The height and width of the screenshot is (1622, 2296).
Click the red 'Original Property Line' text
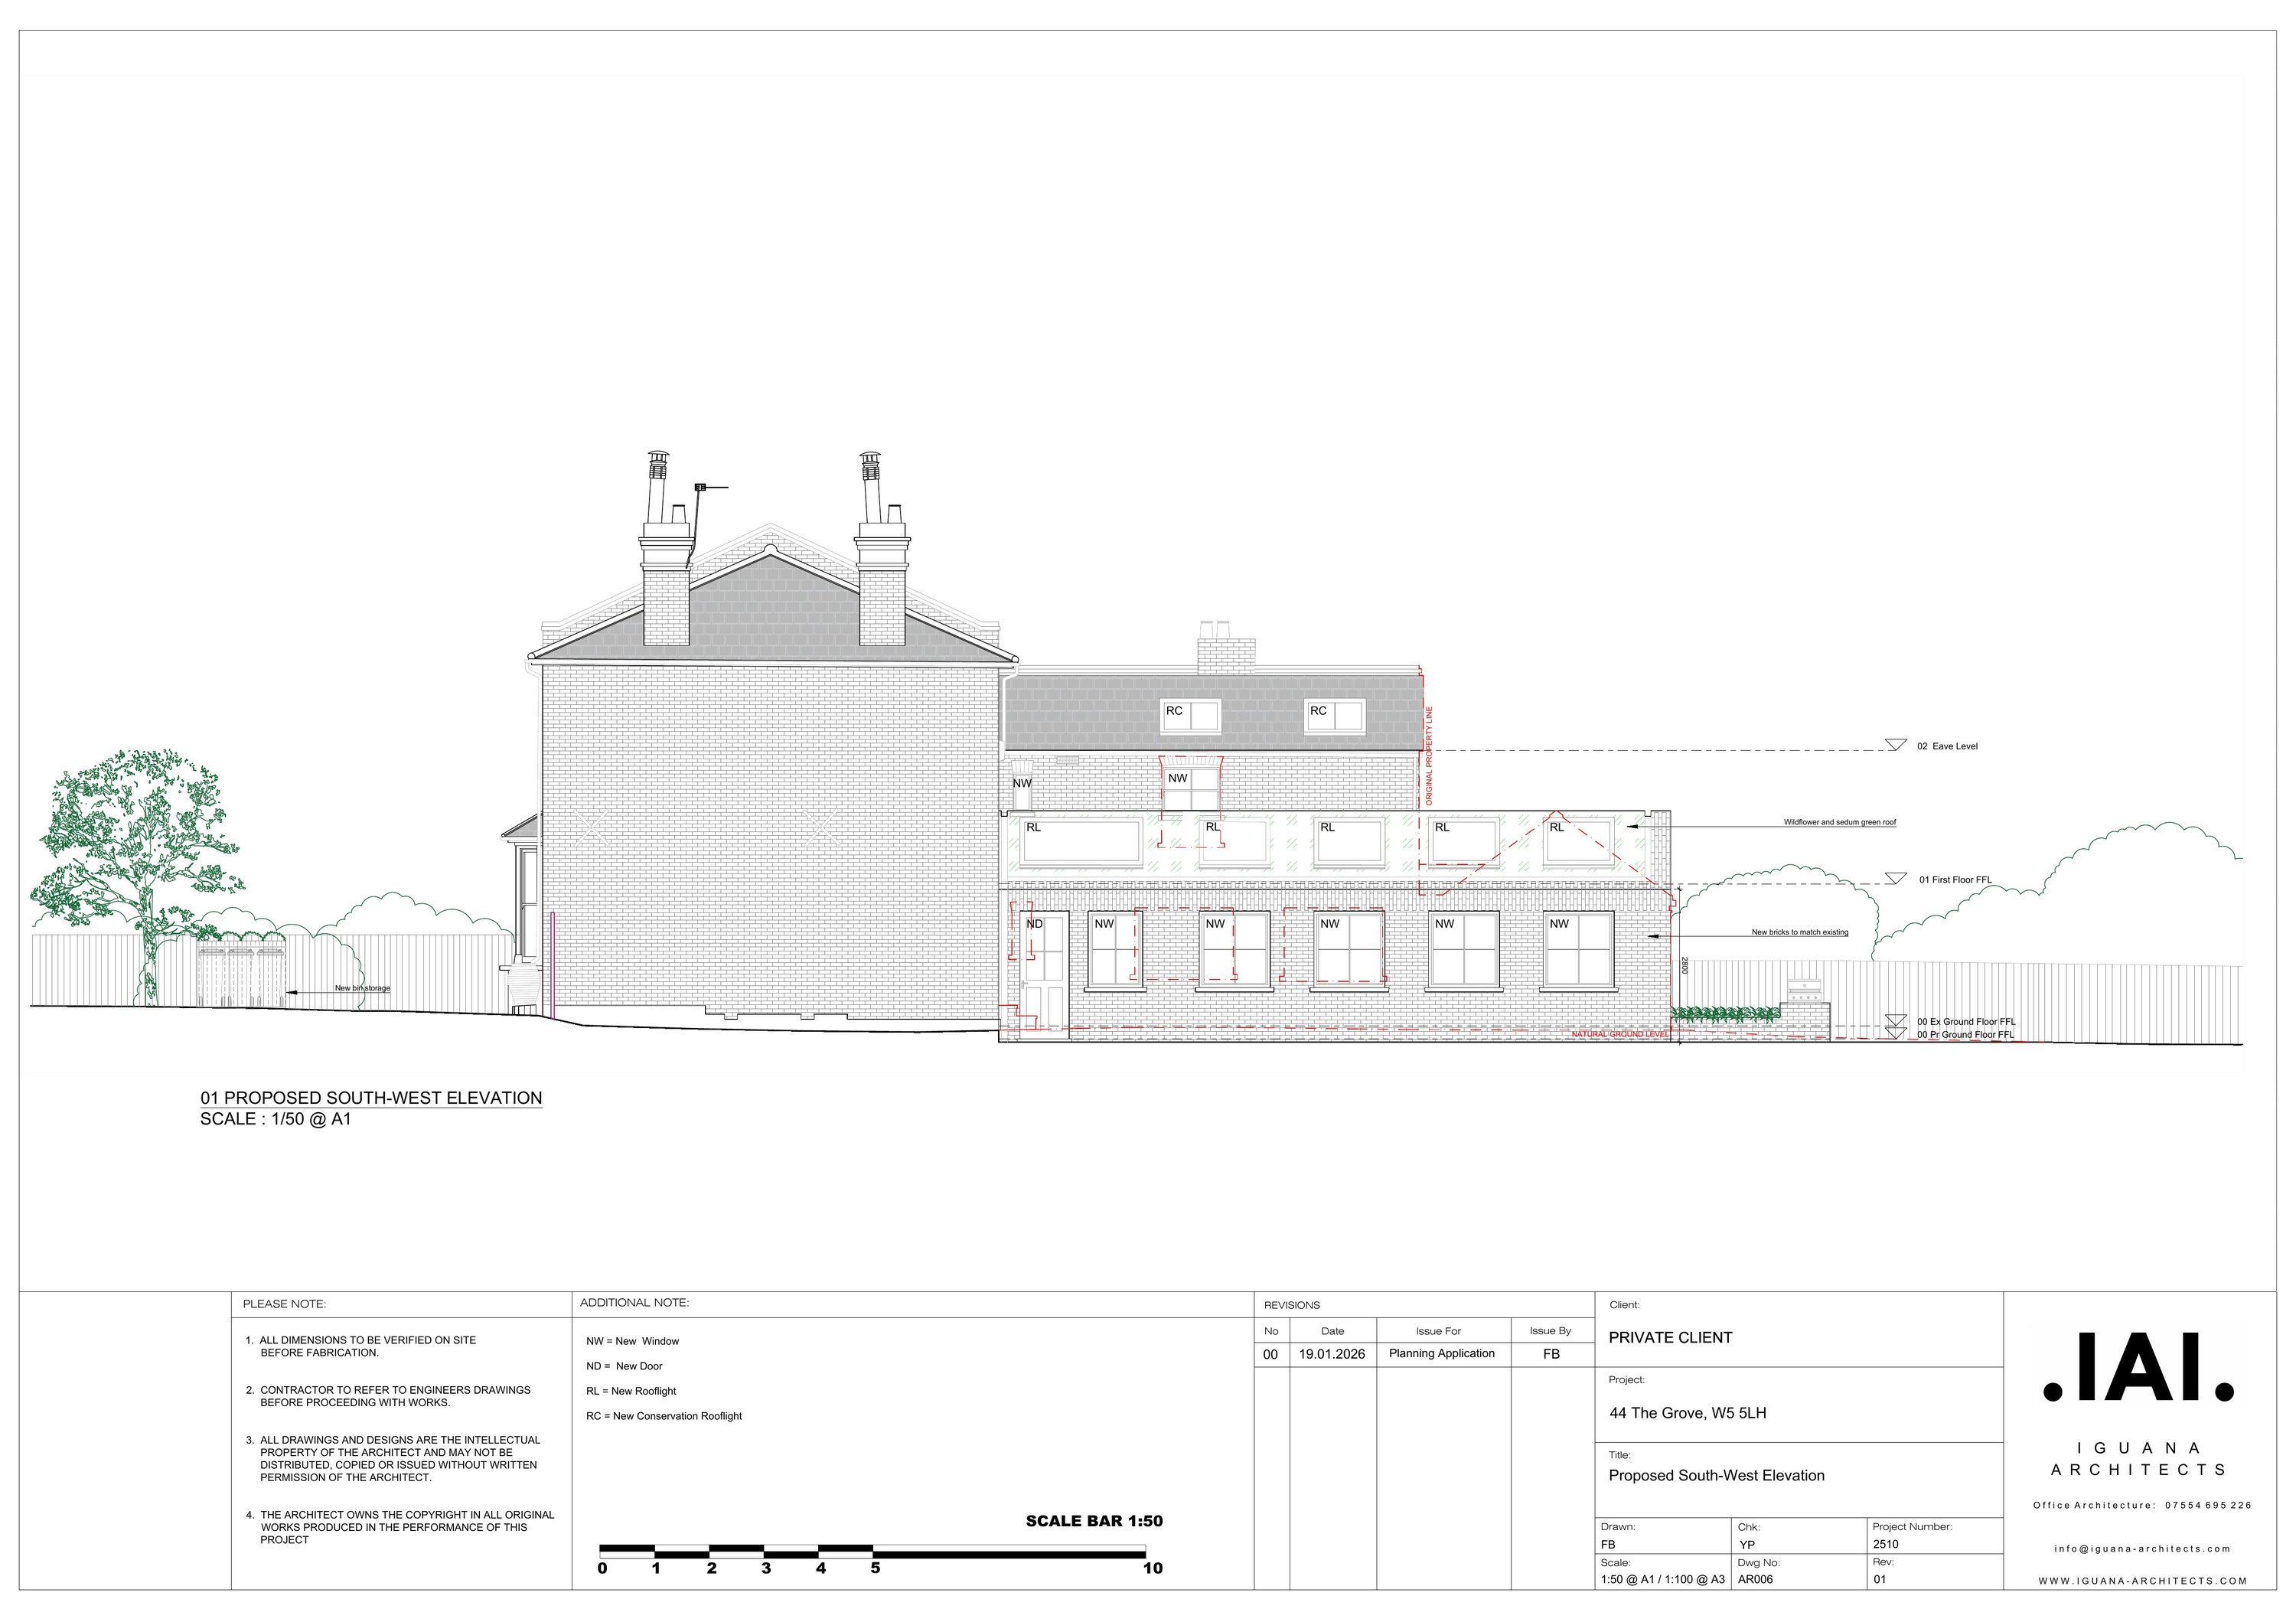(x=1429, y=755)
